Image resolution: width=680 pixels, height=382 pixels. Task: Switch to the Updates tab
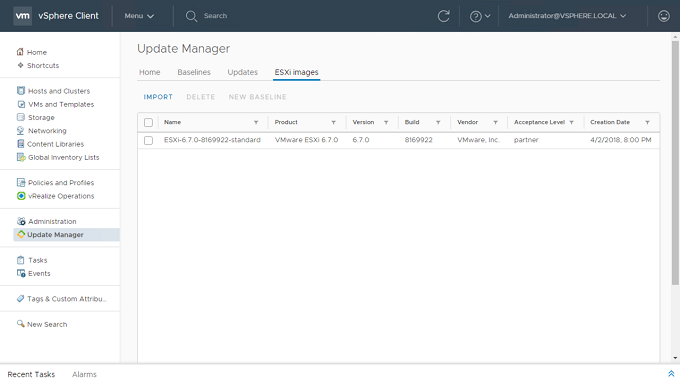(242, 72)
